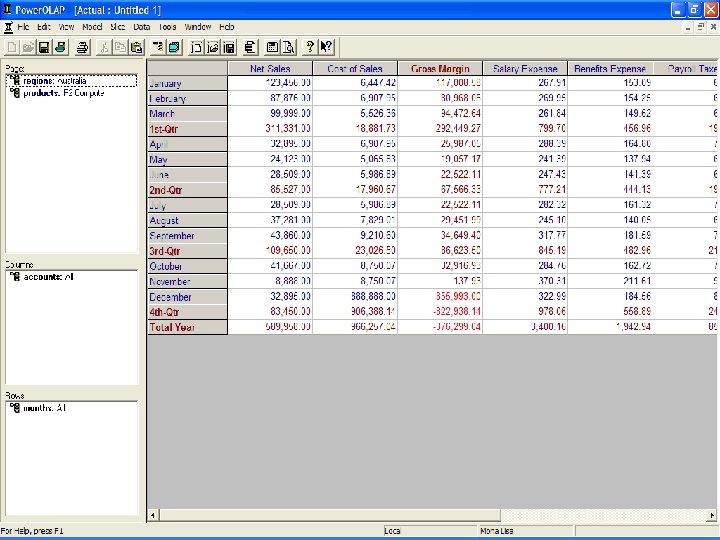Click the Cut scissors icon

click(105, 47)
